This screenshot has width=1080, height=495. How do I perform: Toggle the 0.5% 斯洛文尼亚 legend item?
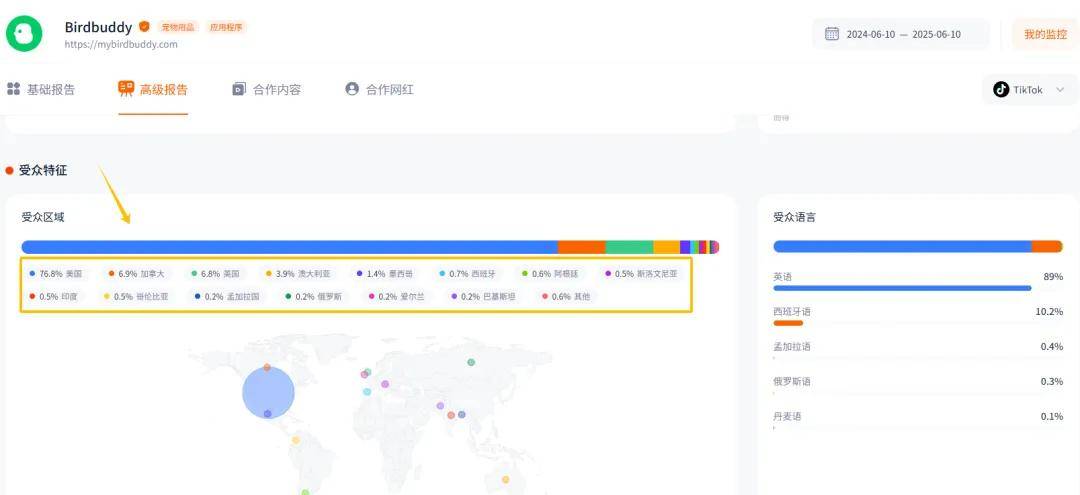pos(641,273)
